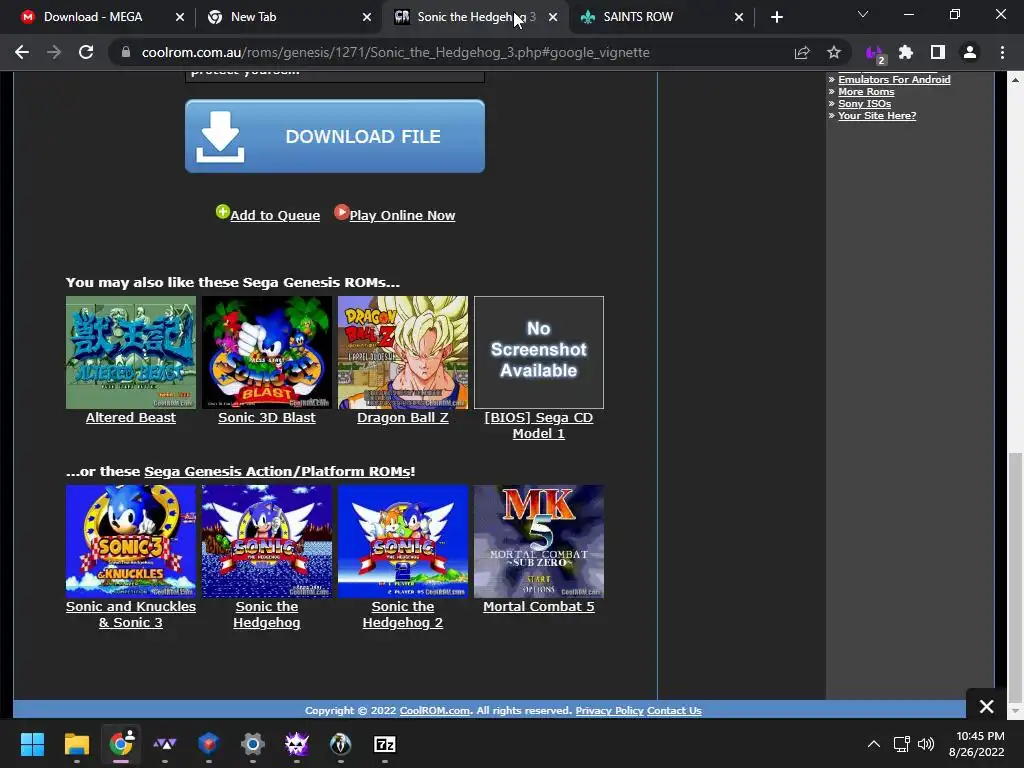Image resolution: width=1024 pixels, height=768 pixels.
Task: Select the Sonic the Hedgehog 3 tab
Action: [x=476, y=17]
